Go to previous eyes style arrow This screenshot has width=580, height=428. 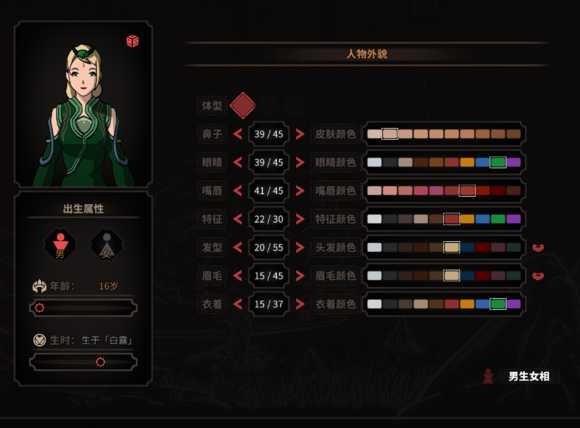237,162
